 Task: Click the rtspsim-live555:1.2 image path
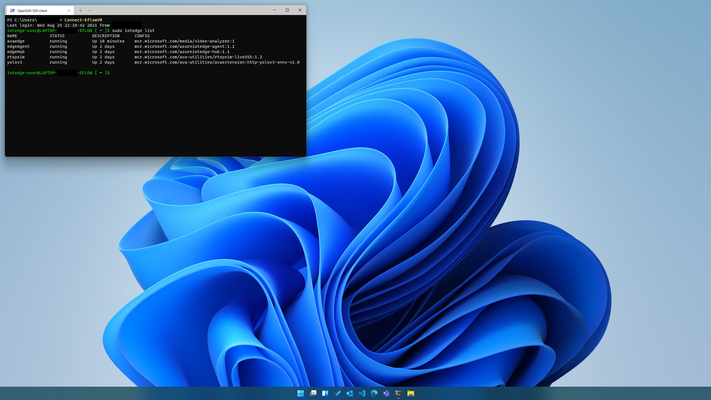click(198, 57)
